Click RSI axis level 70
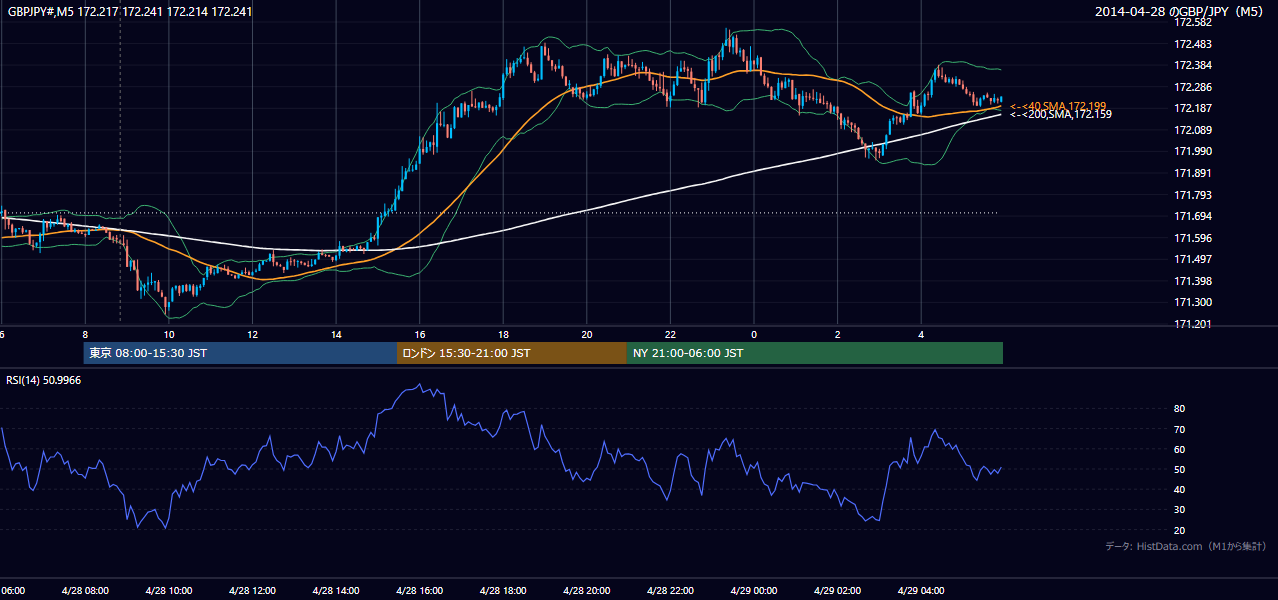 (x=1180, y=429)
